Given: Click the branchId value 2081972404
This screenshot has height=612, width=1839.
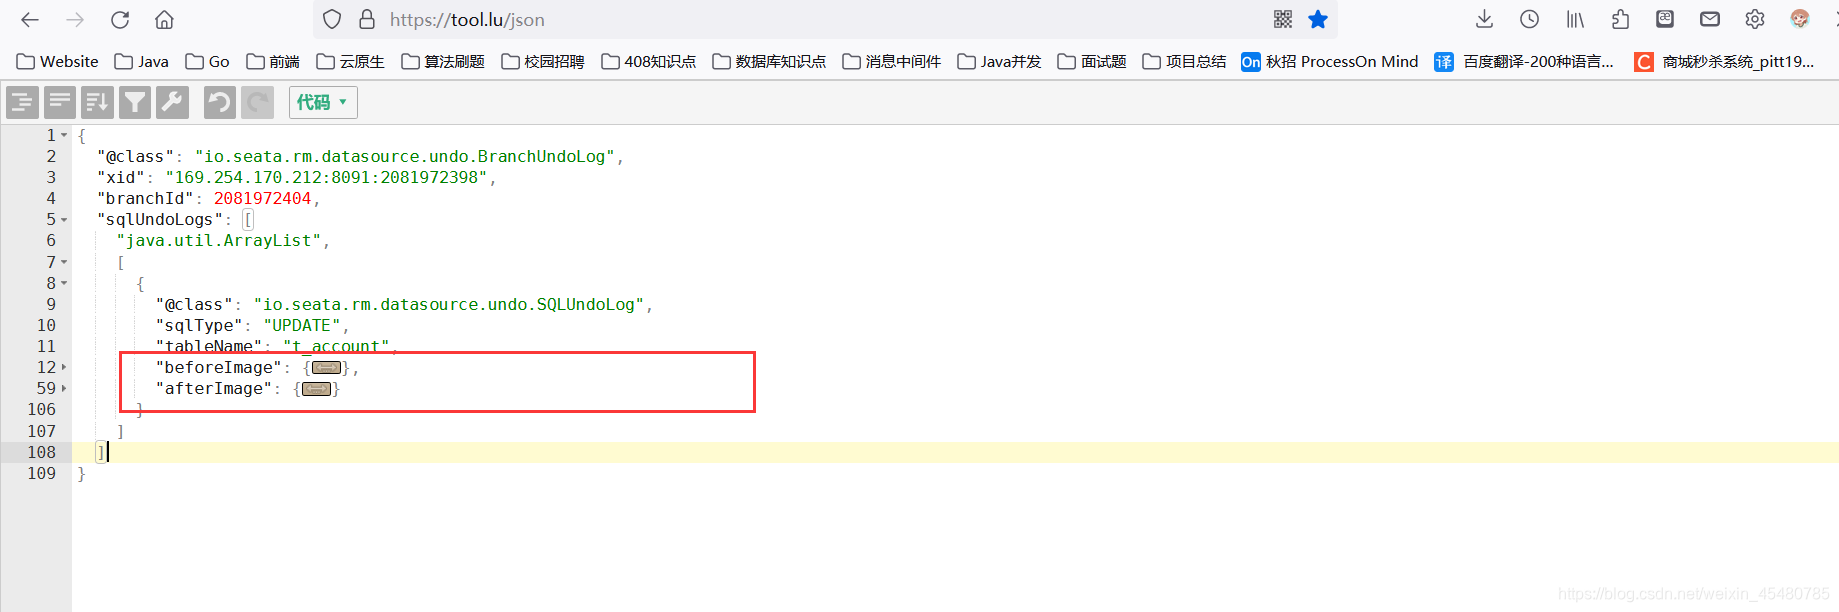Looking at the screenshot, I should (262, 198).
